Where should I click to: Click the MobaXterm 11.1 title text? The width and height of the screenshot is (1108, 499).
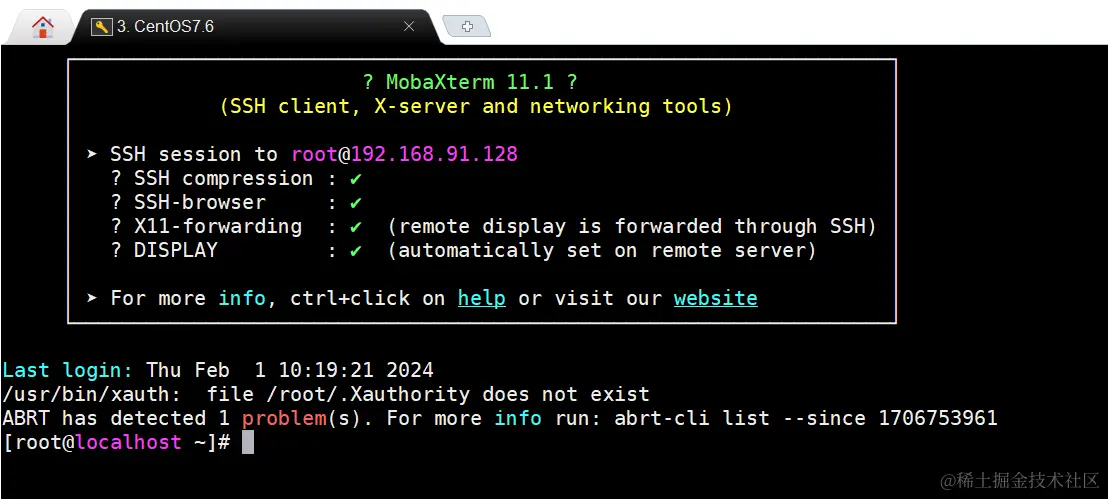click(470, 82)
